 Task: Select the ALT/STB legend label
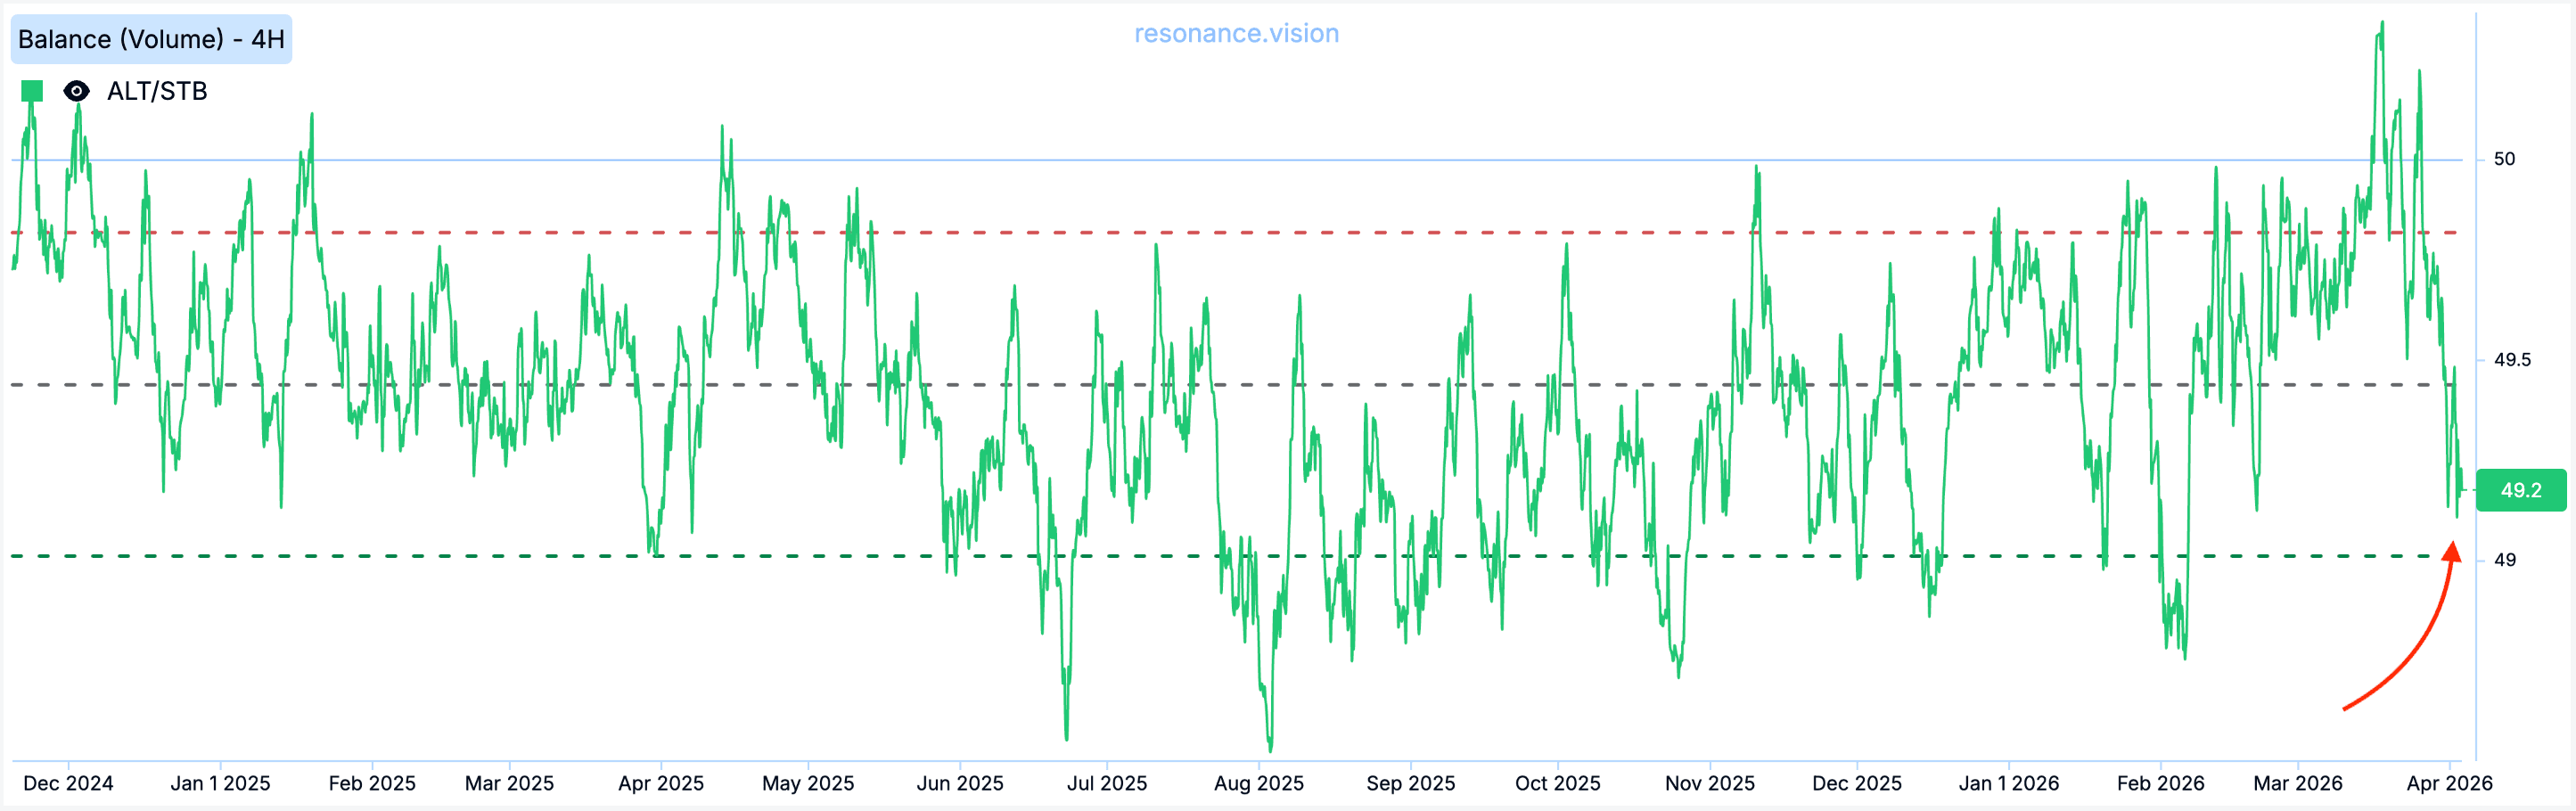click(157, 91)
